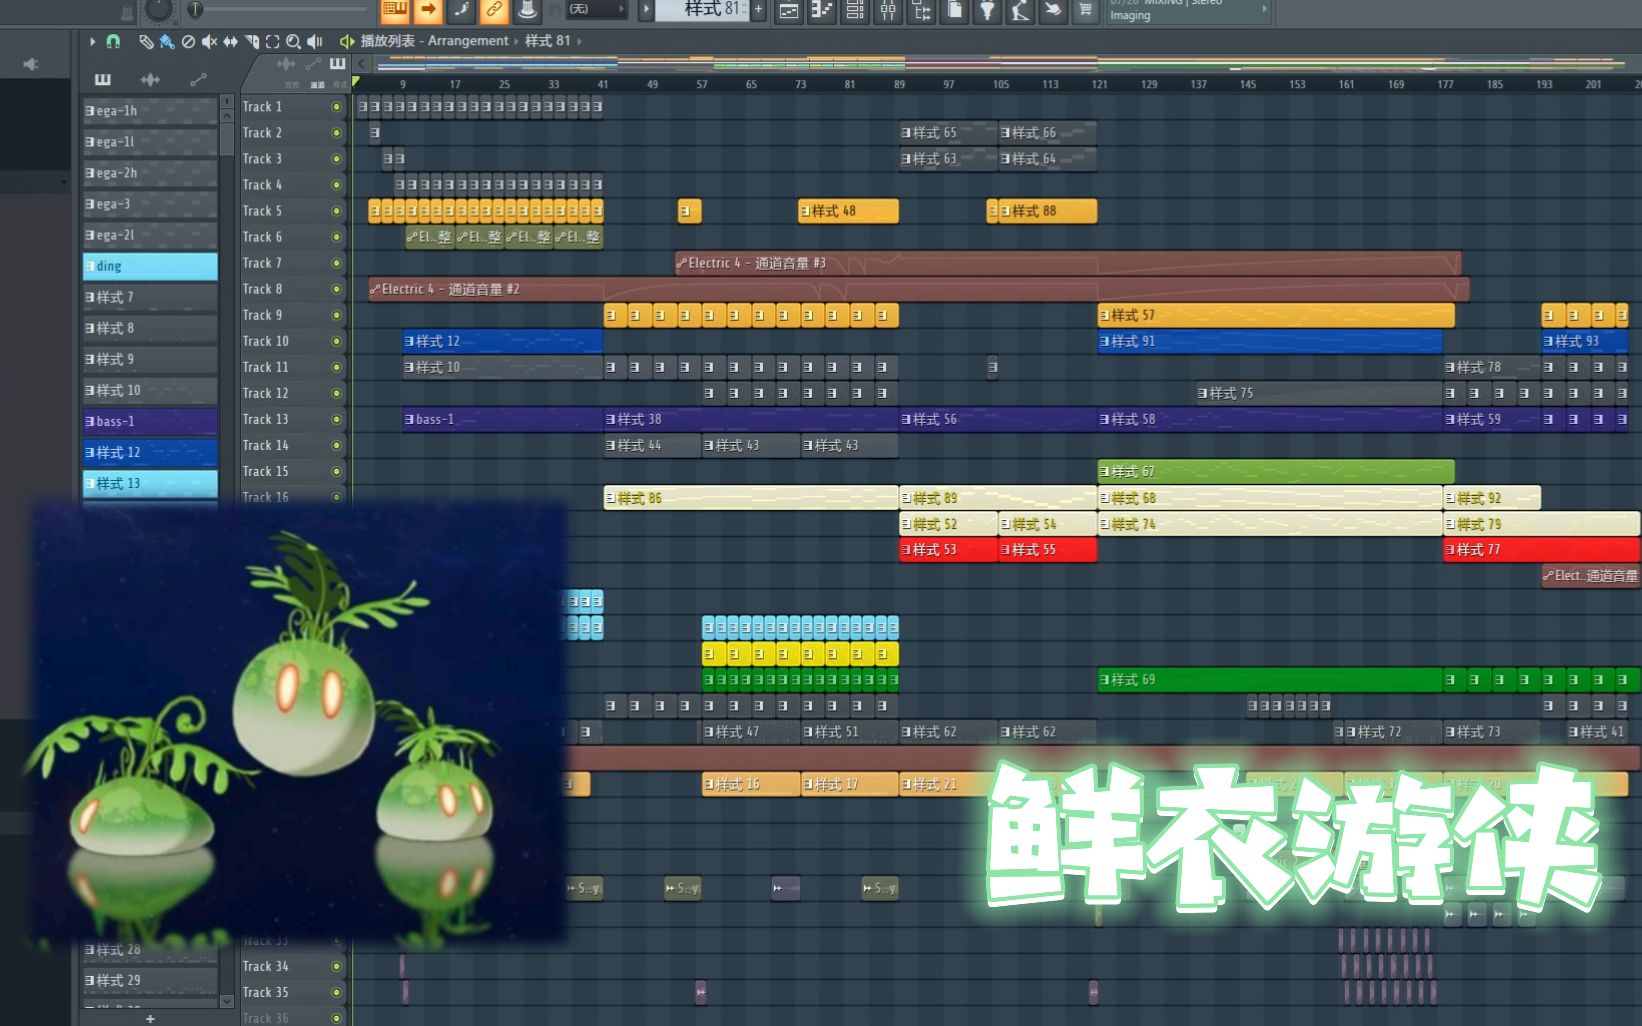
Task: Click the project files copy icon
Action: tap(954, 10)
